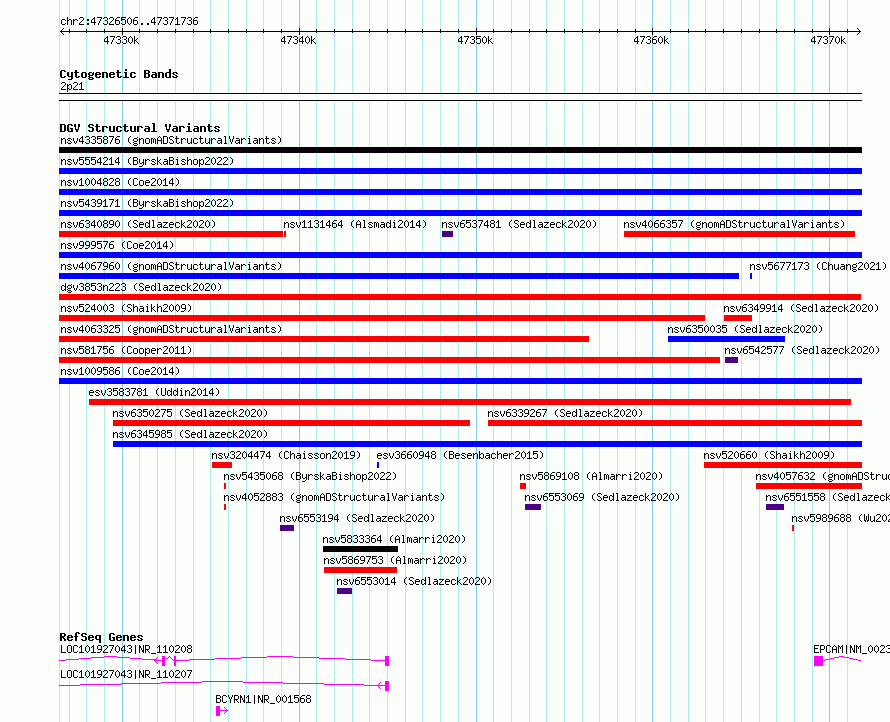The image size is (890, 722).
Task: Open the black nsv5833364 (Almarri2020) bar
Action: [x=360, y=549]
